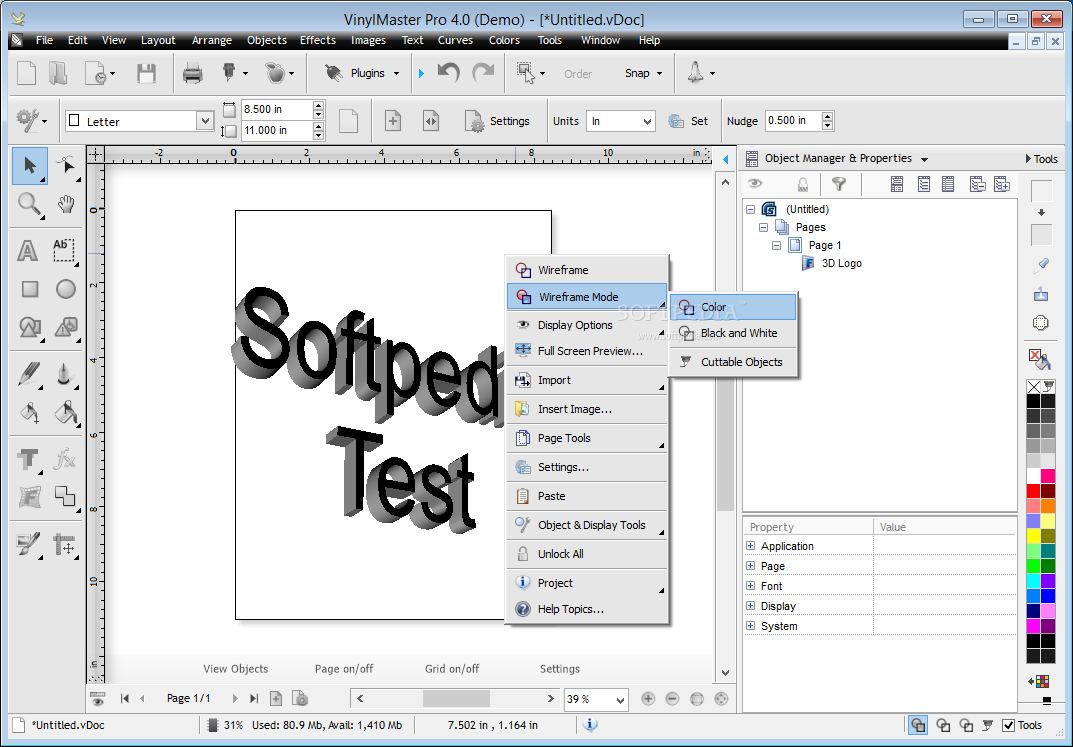The width and height of the screenshot is (1073, 747).
Task: Click the Save floppy disk icon
Action: (146, 73)
